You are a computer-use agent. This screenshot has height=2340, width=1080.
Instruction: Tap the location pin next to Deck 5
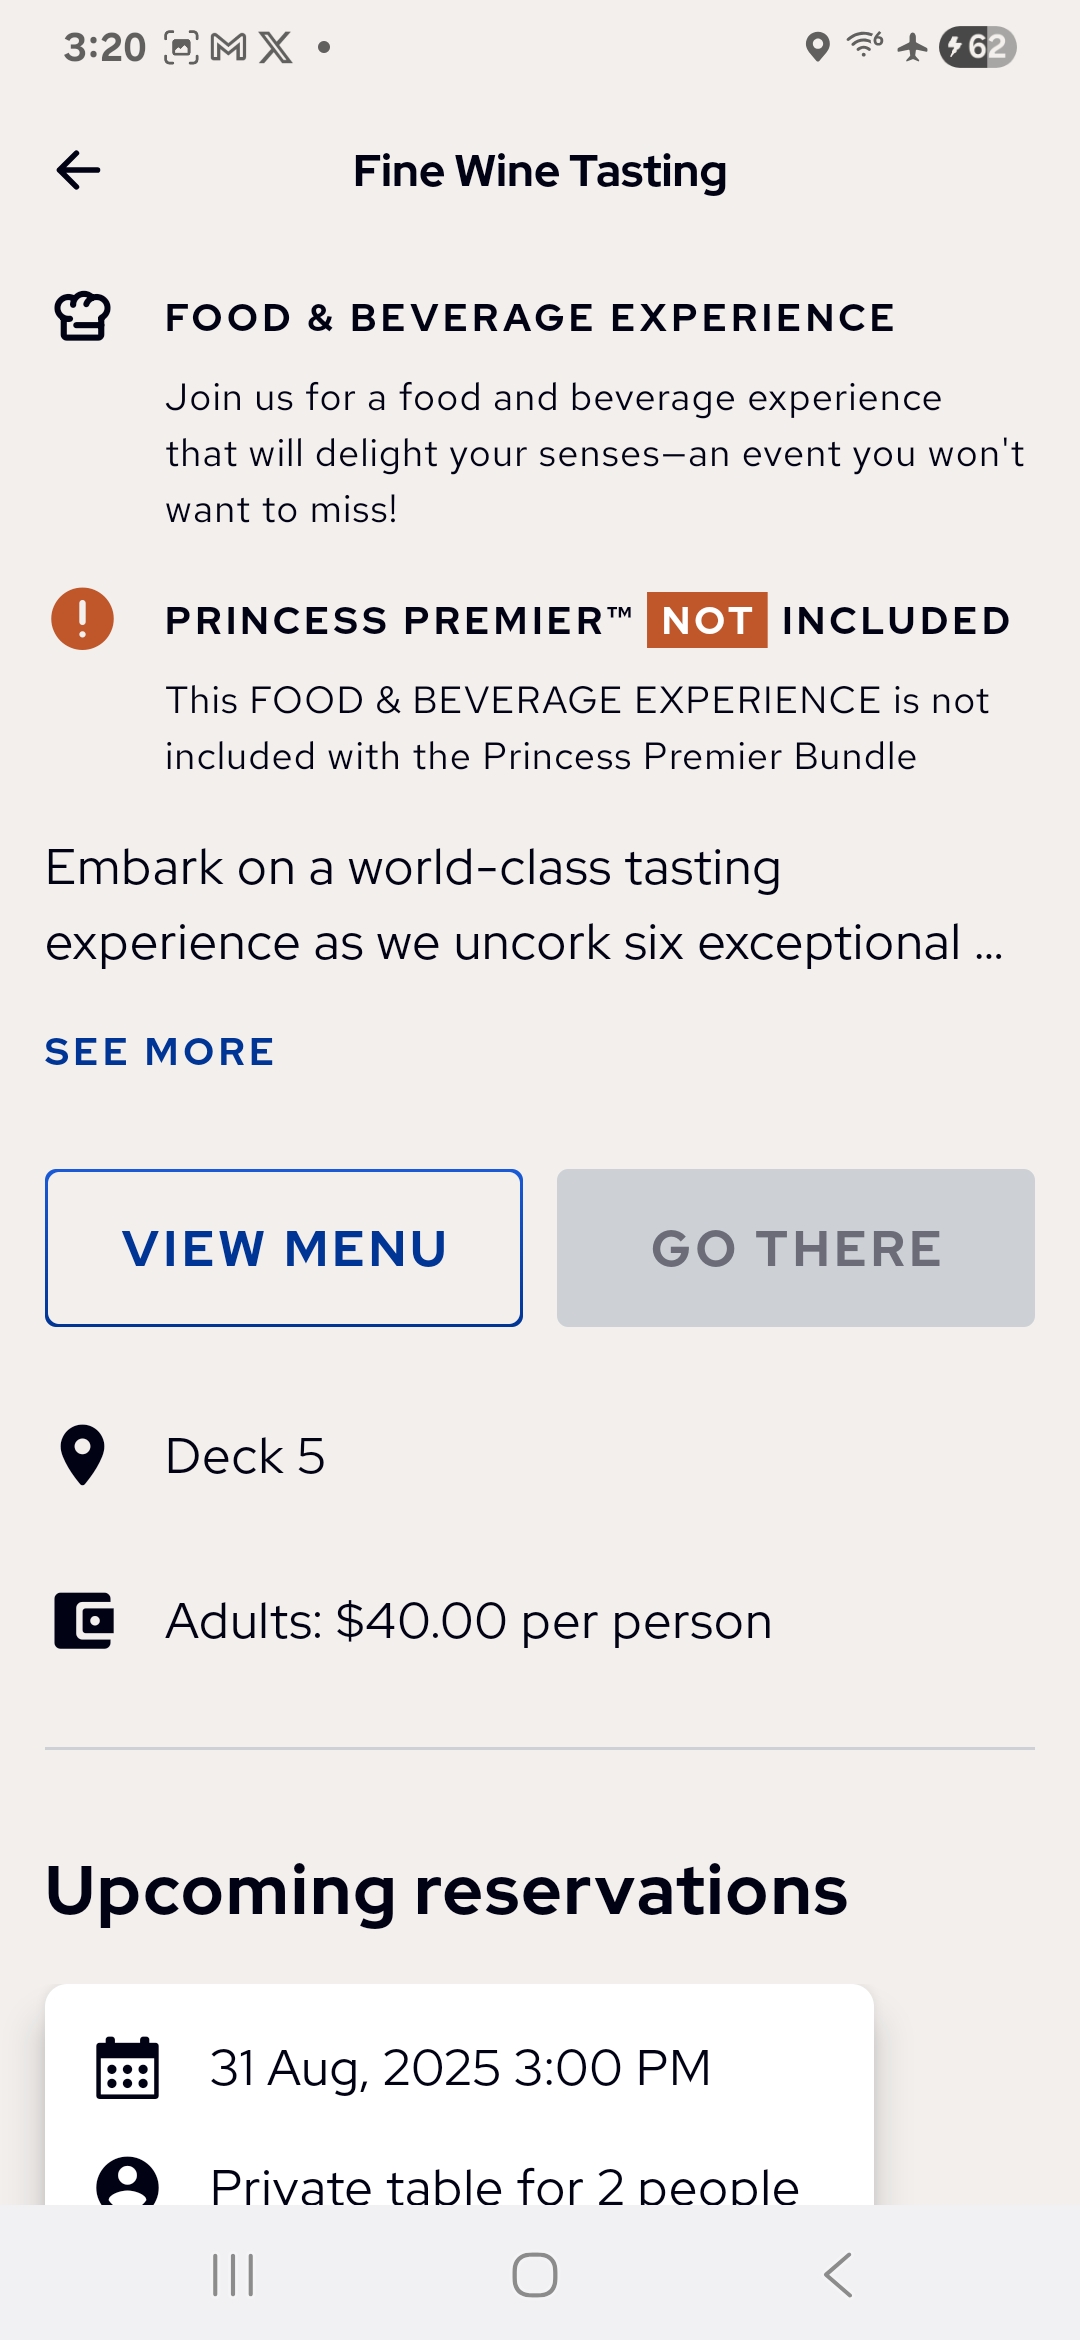tap(82, 1455)
